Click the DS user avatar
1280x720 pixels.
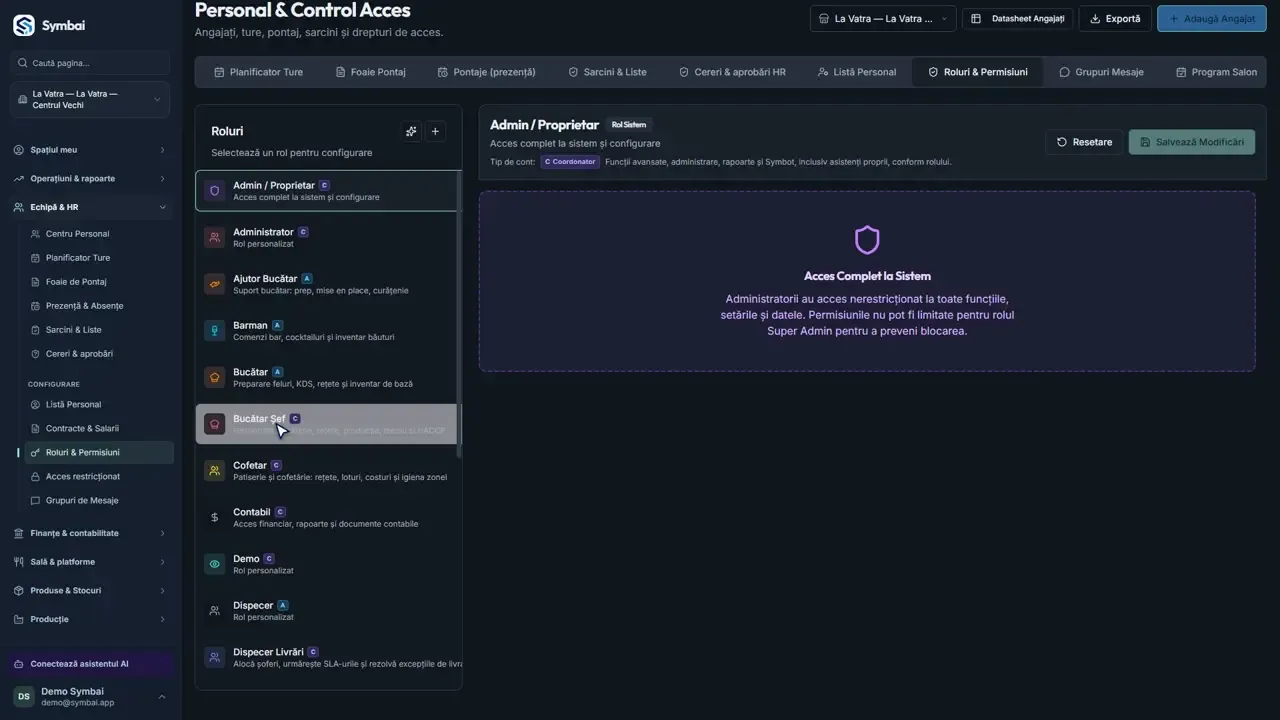(23, 697)
